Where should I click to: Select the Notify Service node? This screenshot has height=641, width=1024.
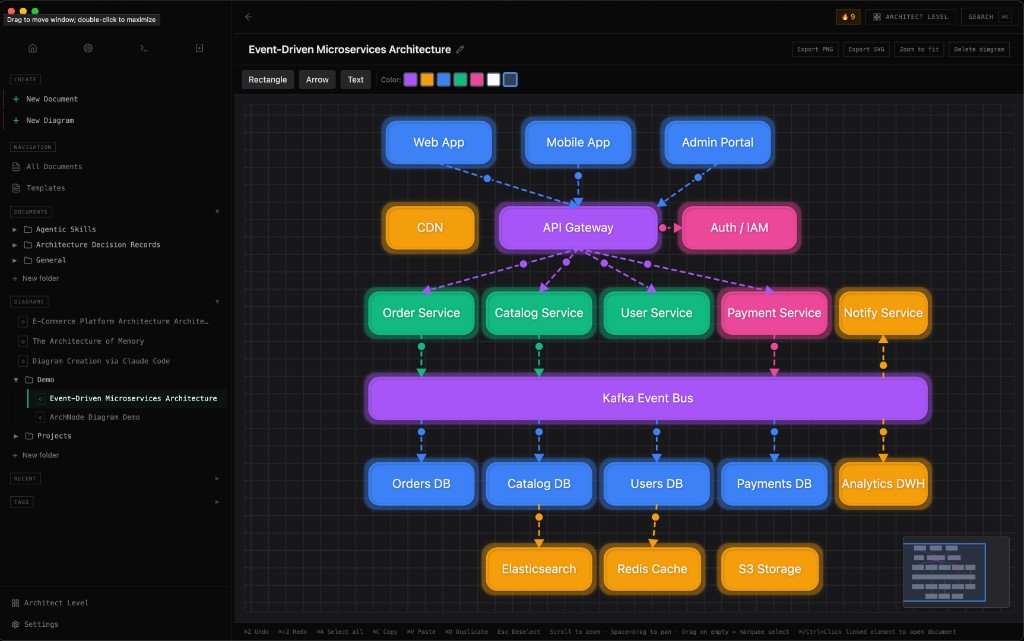click(883, 313)
